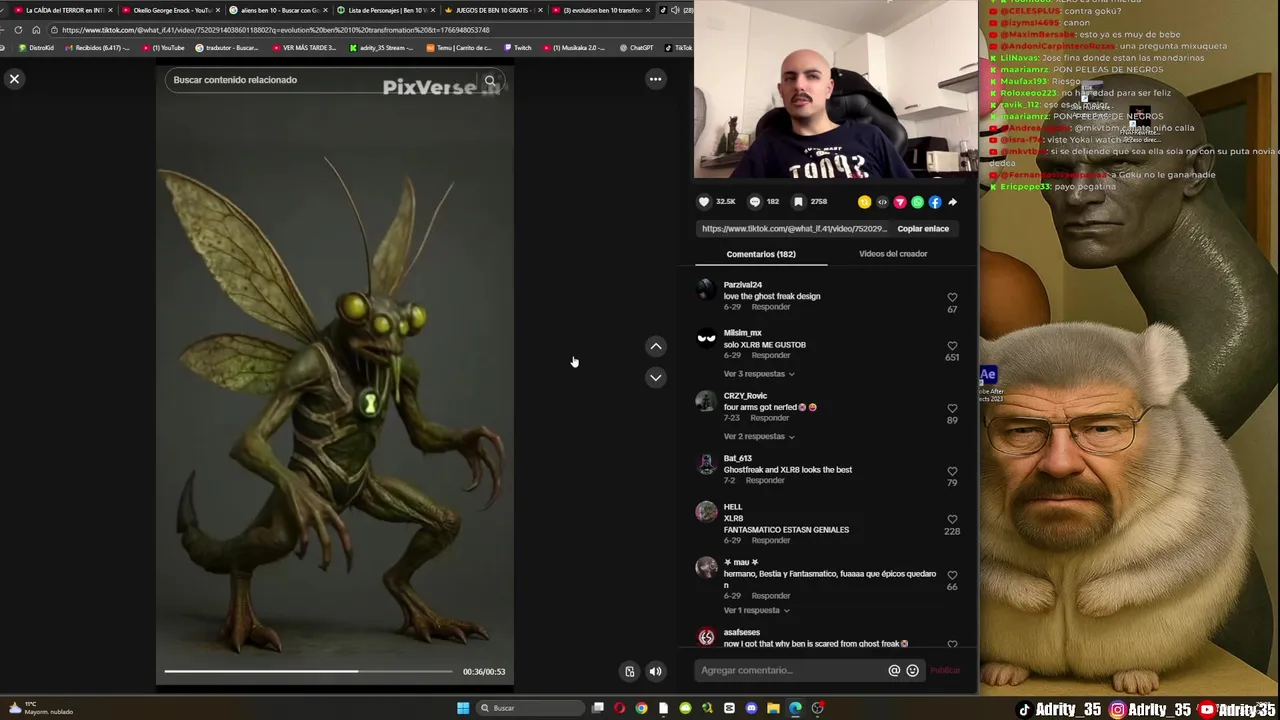Like Bat_613's comment
The width and height of the screenshot is (1280, 720).
(x=952, y=471)
